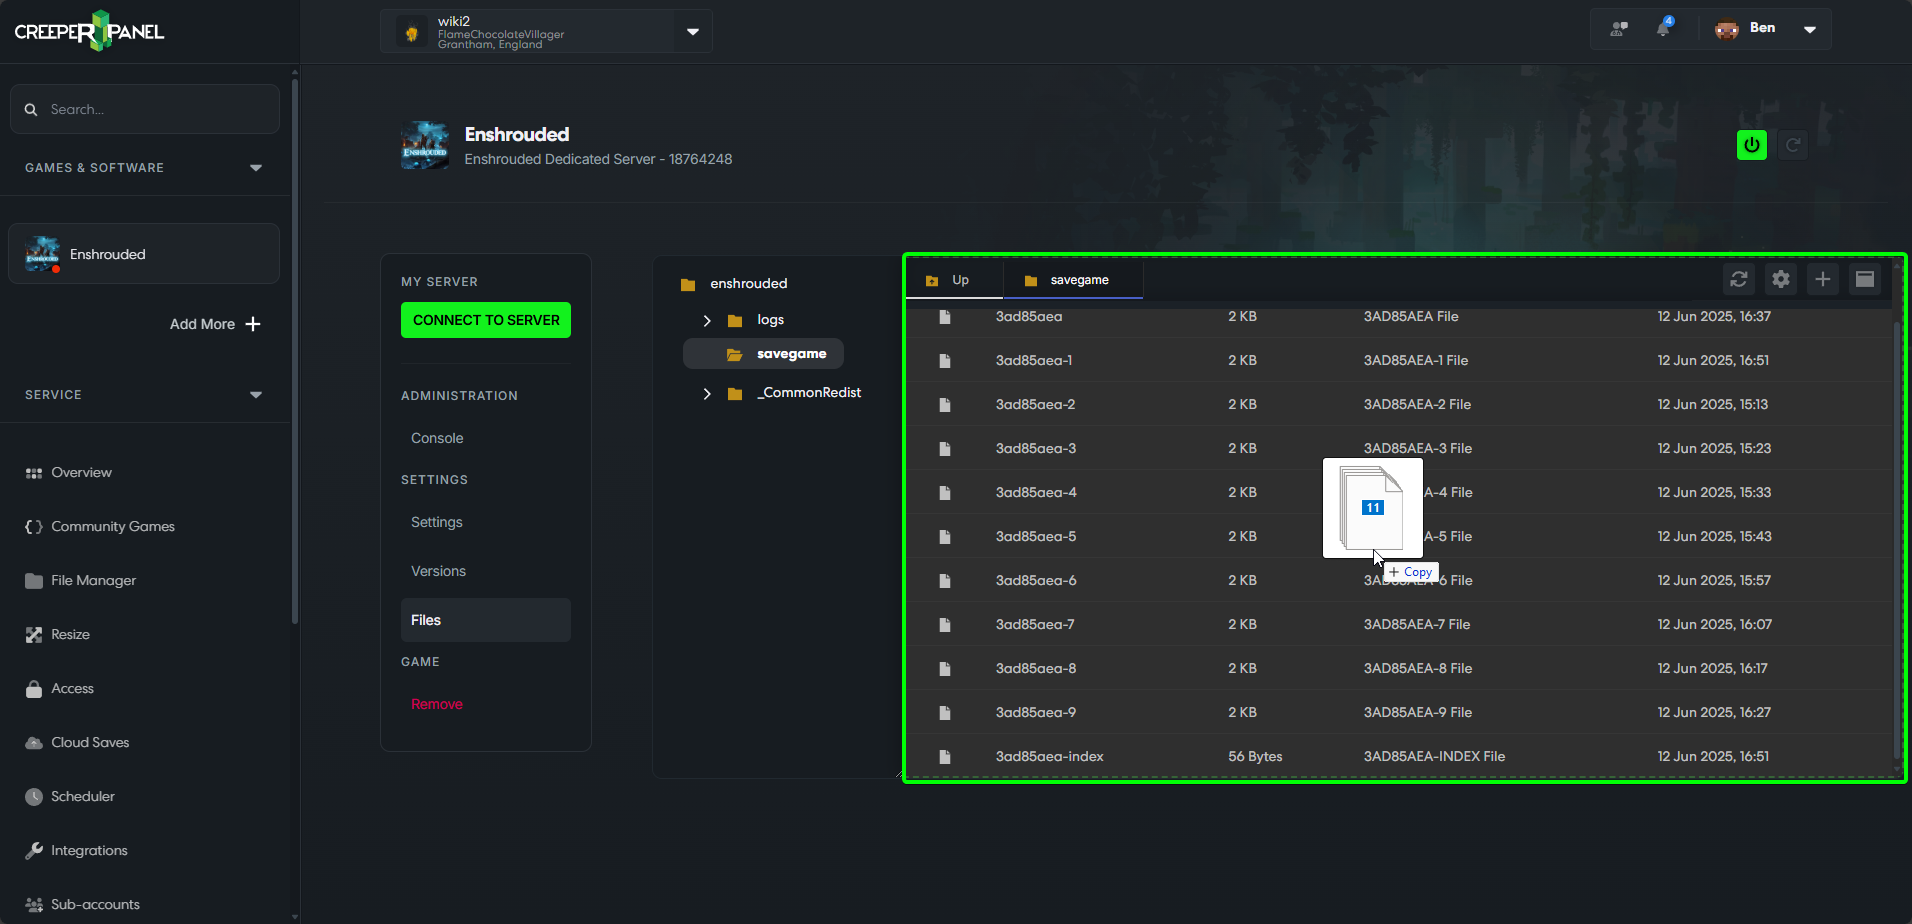
Task: Click the green power button
Action: (1752, 145)
